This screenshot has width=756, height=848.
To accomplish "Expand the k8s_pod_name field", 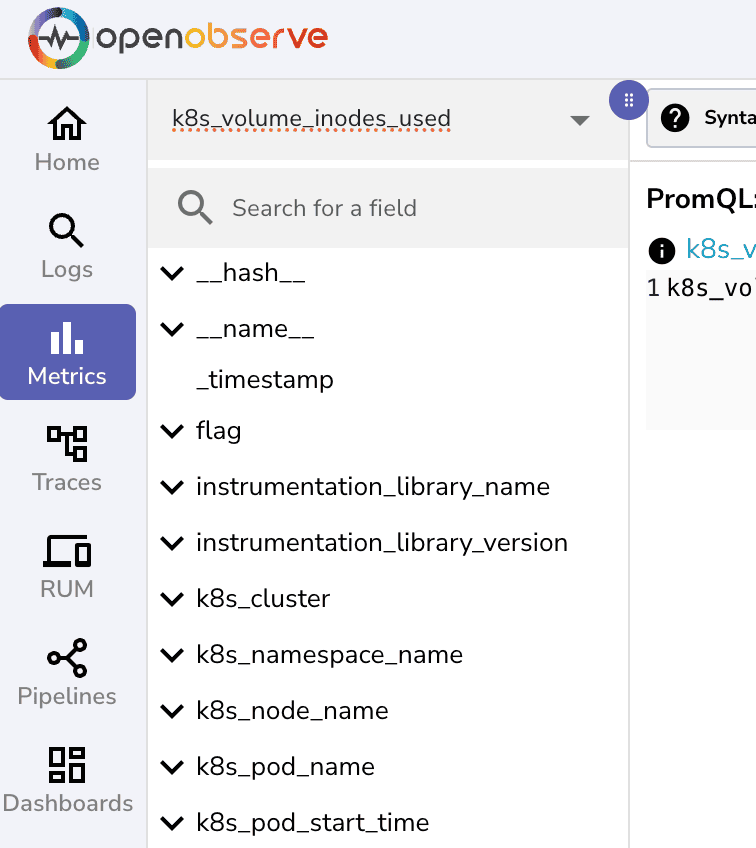I will (x=173, y=767).
